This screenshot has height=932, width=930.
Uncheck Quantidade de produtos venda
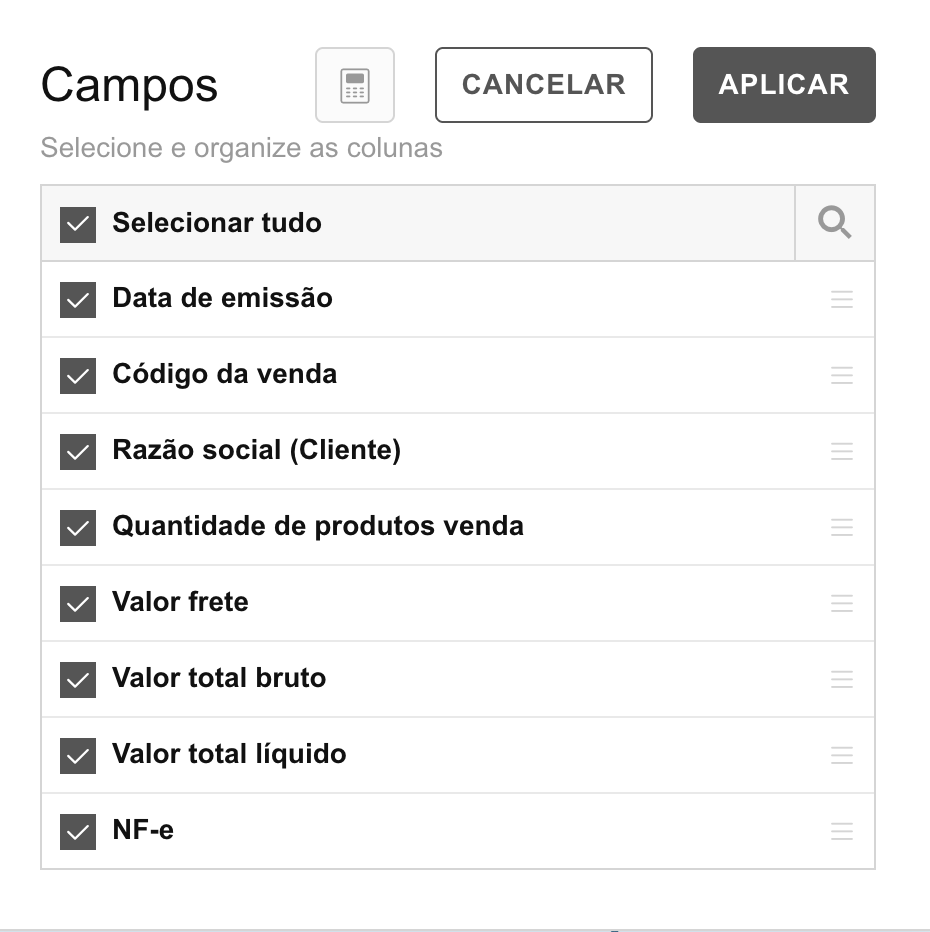tap(78, 528)
